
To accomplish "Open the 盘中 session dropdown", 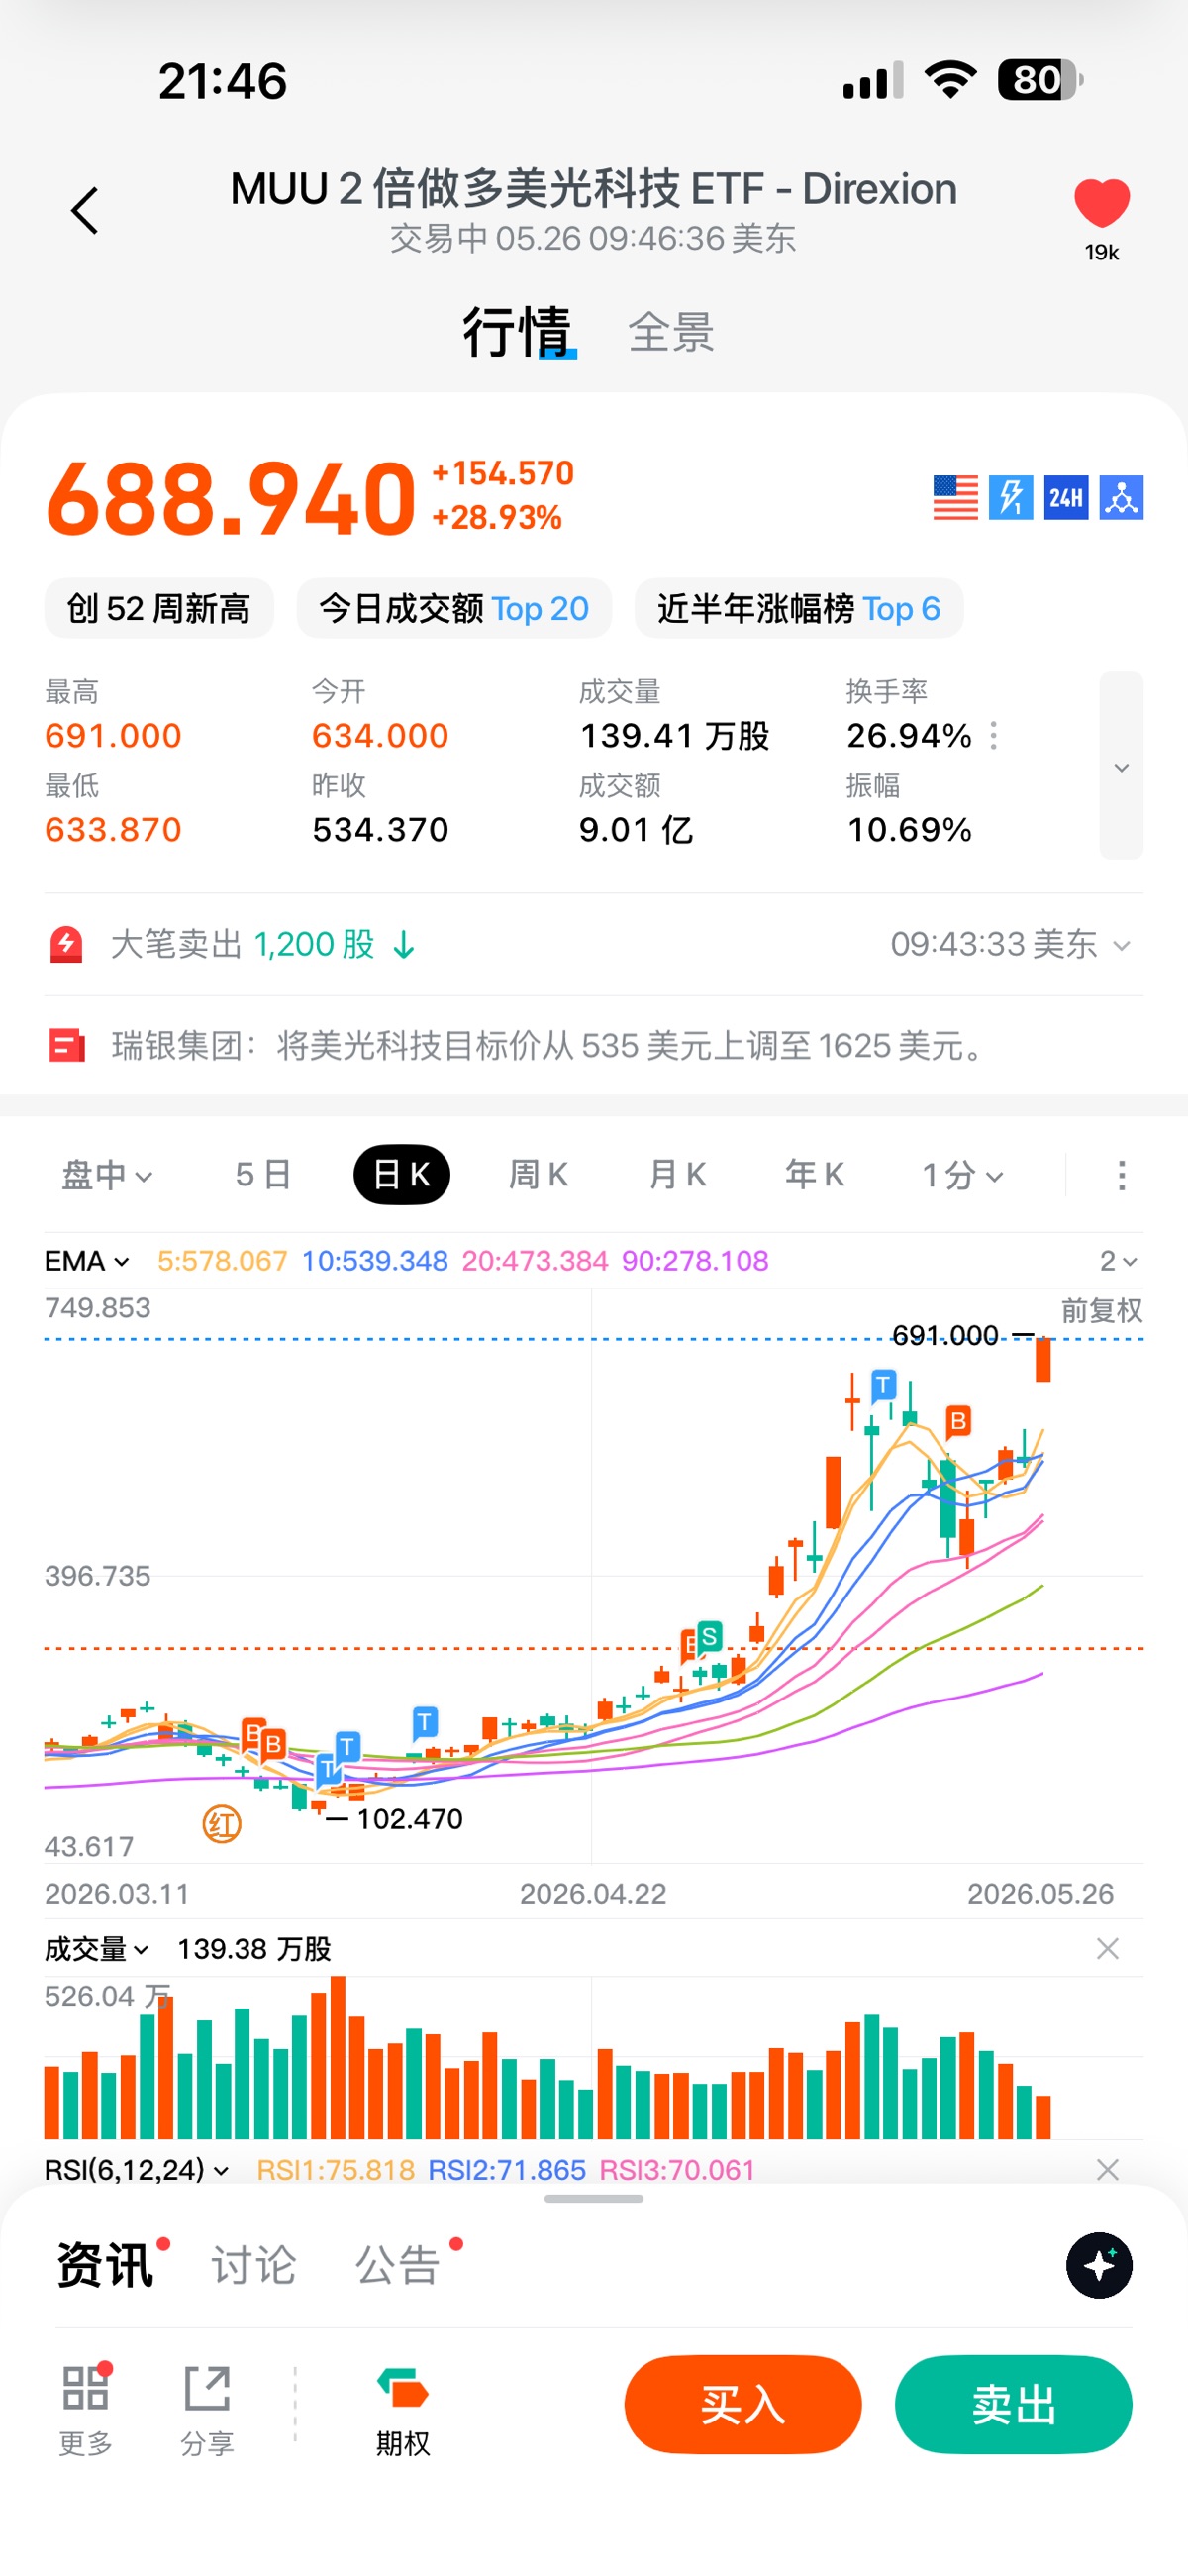I will (x=107, y=1175).
